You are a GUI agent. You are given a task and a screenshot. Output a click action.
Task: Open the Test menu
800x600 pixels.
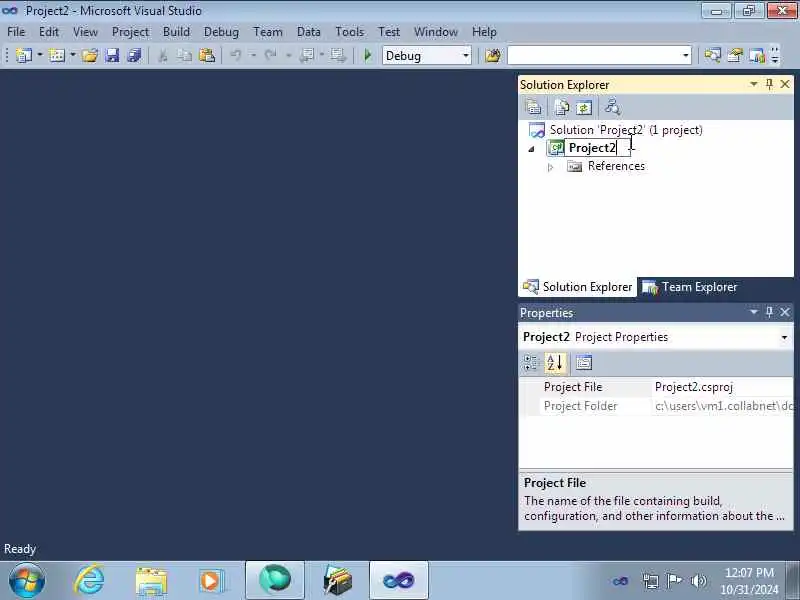tap(389, 32)
